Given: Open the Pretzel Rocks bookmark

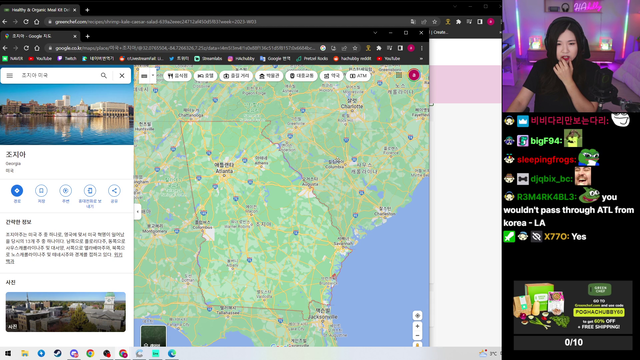Looking at the screenshot, I should (x=312, y=59).
